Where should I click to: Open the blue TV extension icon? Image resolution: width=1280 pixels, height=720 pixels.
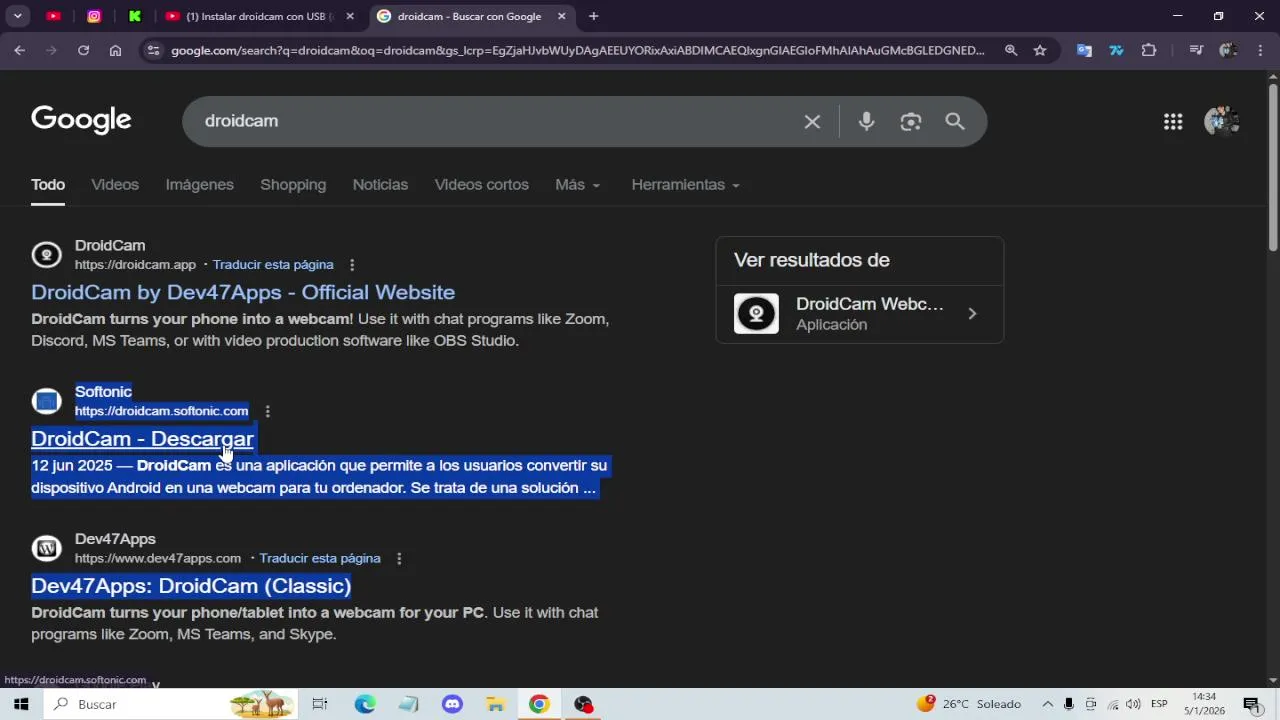1116,50
